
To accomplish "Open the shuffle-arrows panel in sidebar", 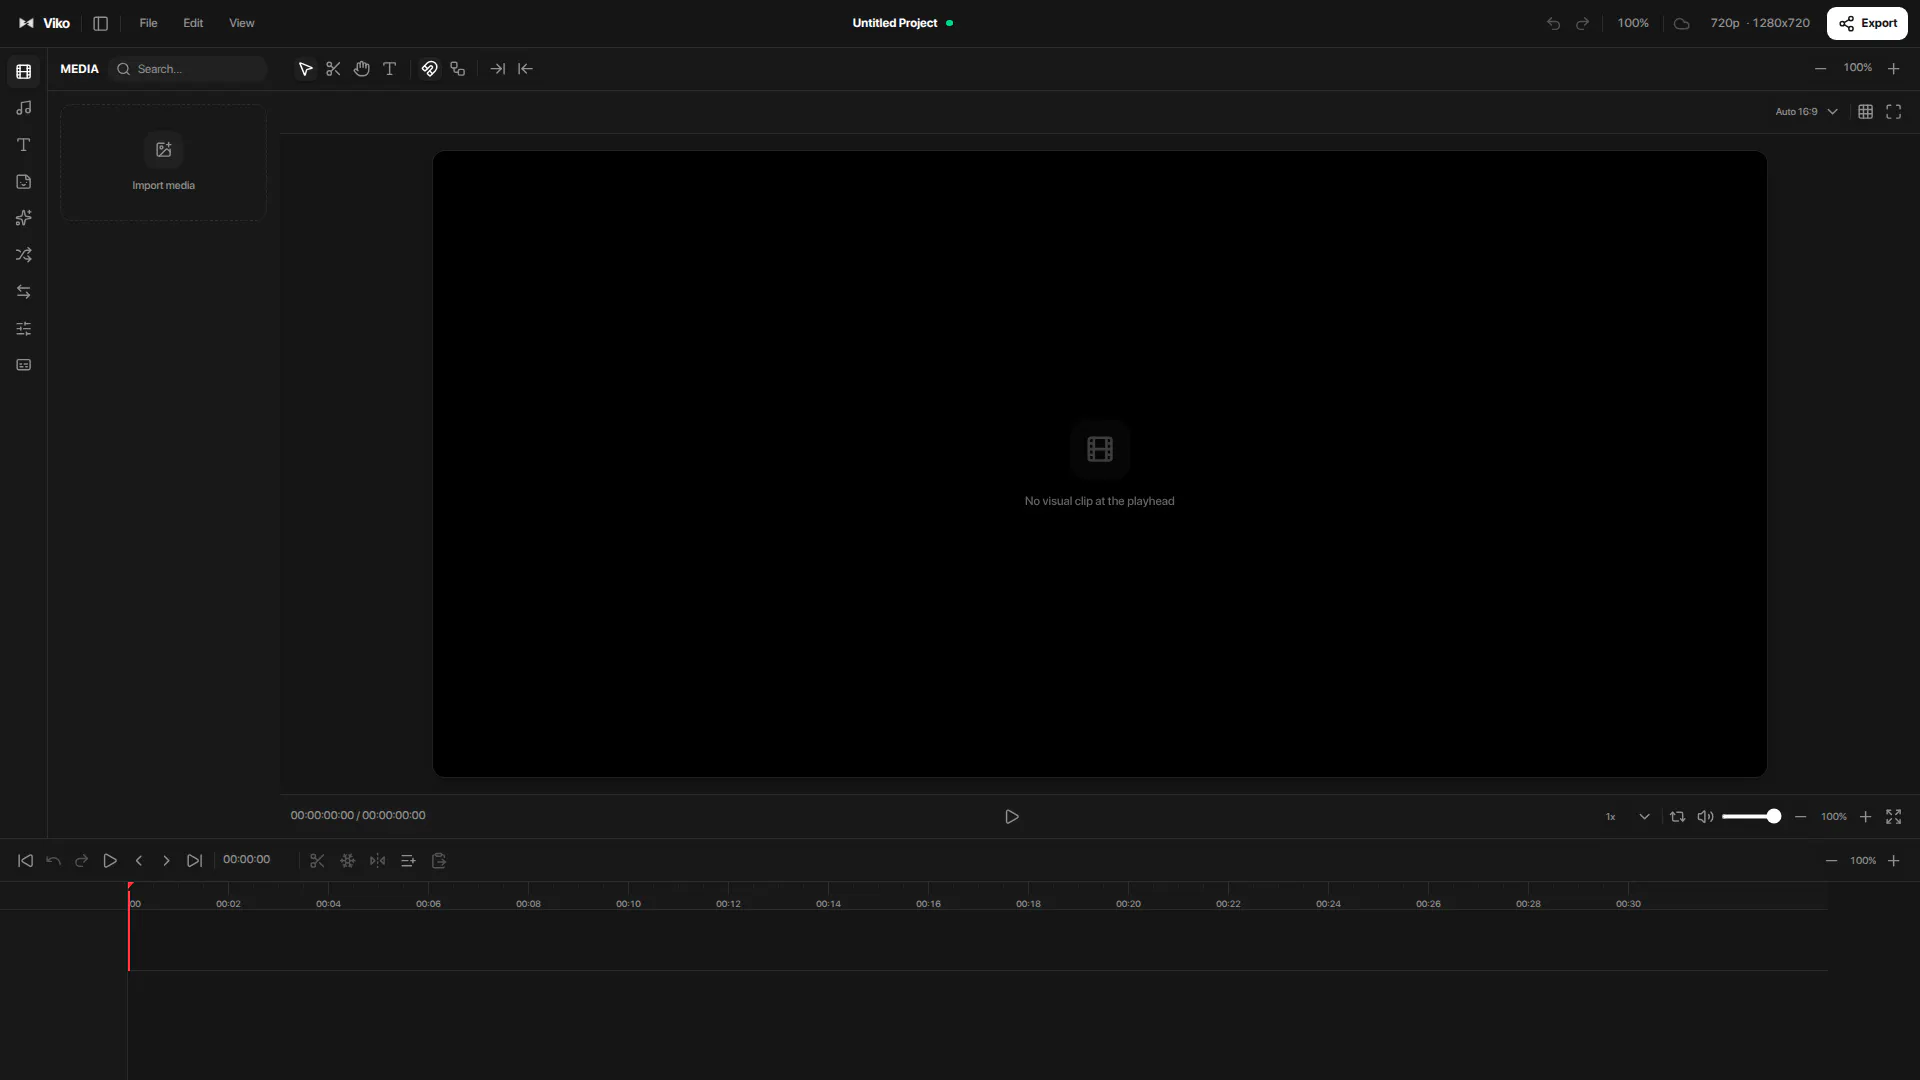I will (x=24, y=255).
